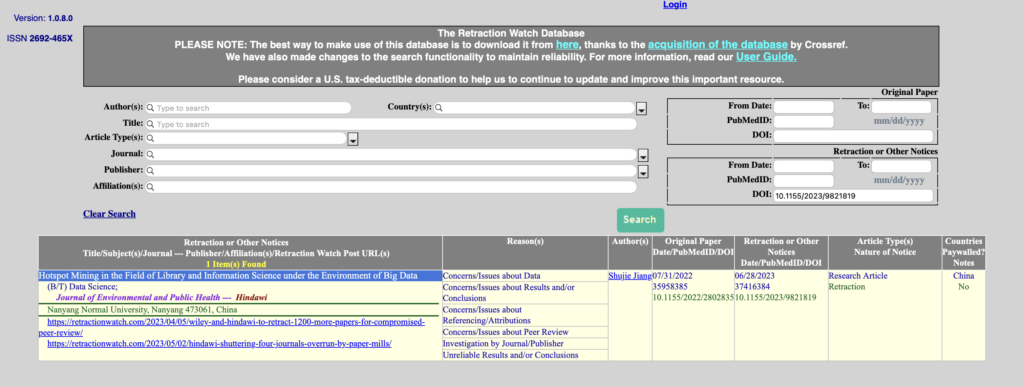1024x387 pixels.
Task: Focus the Journal search field
Action: pyautogui.click(x=390, y=155)
